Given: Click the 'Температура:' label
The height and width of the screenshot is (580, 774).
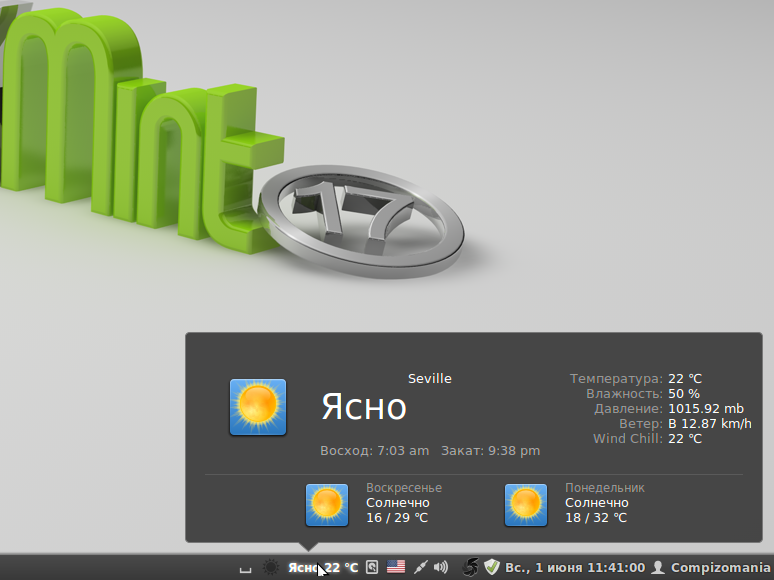Looking at the screenshot, I should pos(616,379).
